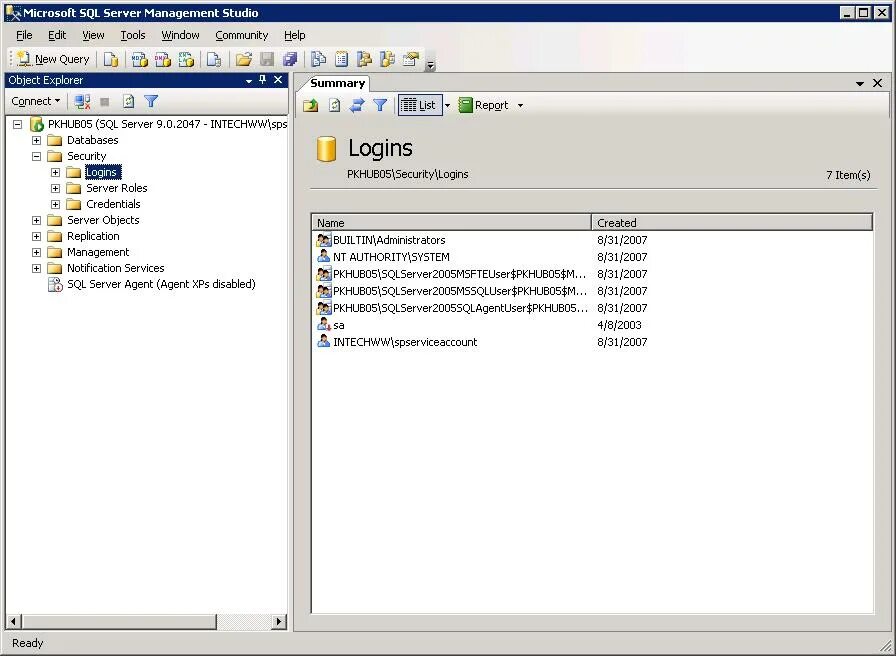Viewport: 896px width, 656px height.
Task: Click the Report button
Action: [483, 105]
